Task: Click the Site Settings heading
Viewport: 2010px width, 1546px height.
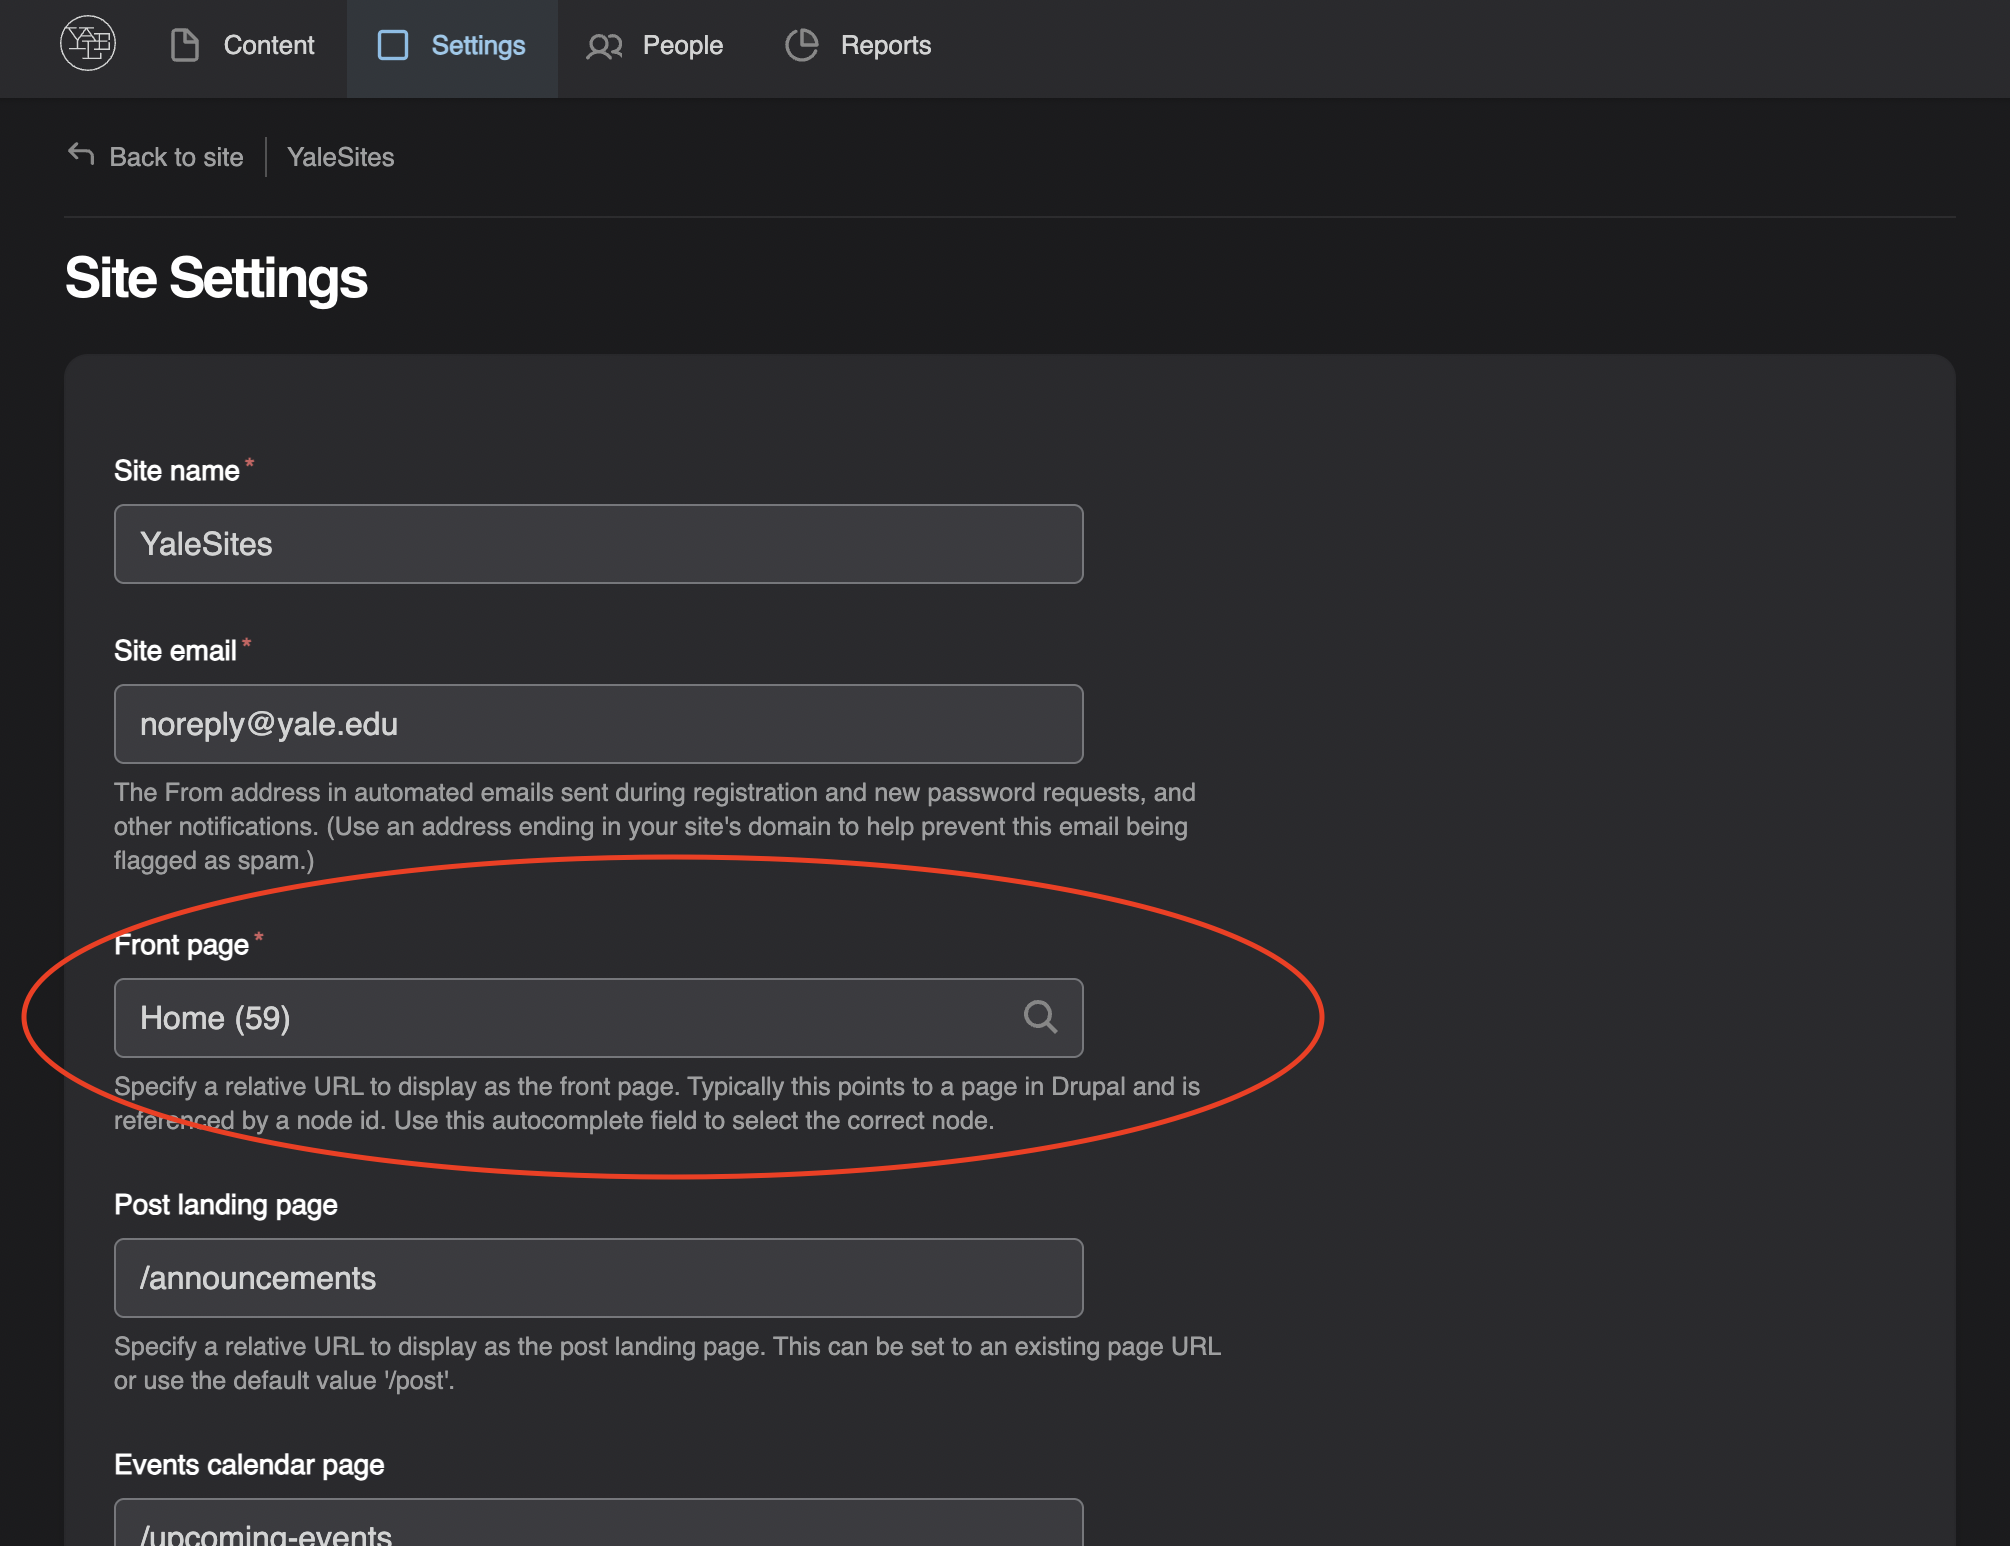Action: point(216,278)
